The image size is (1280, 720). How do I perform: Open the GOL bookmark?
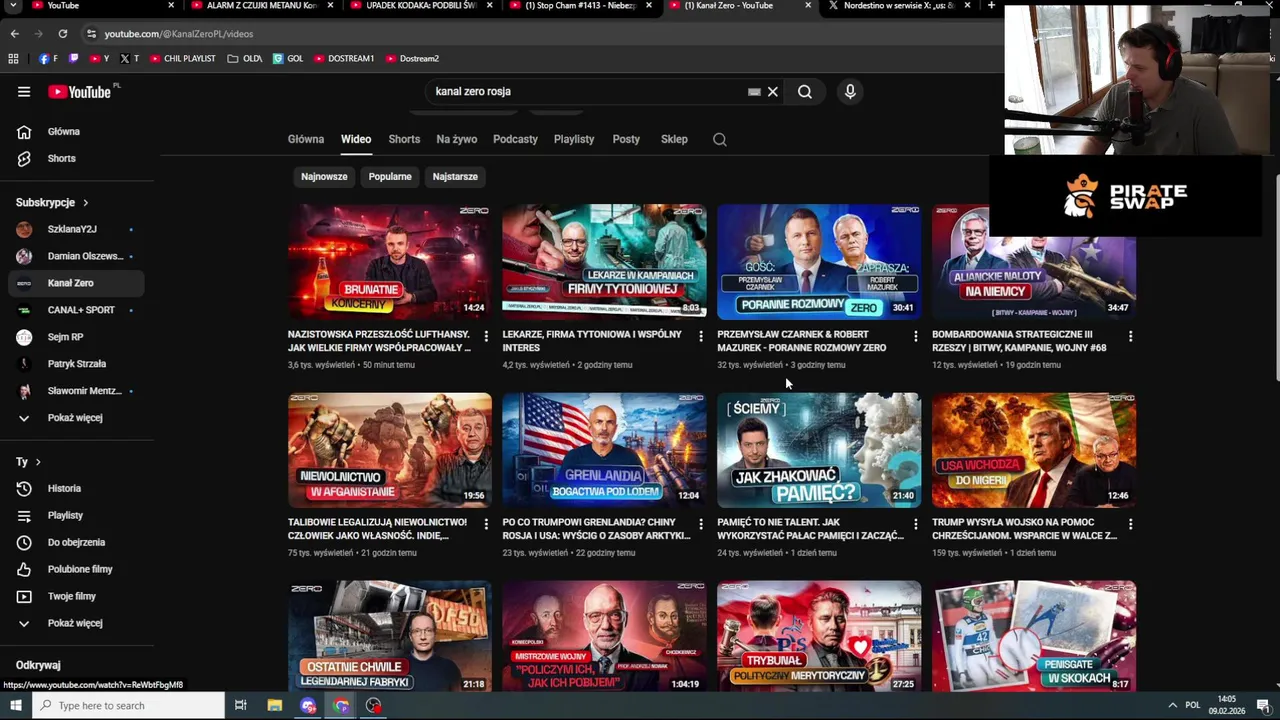pyautogui.click(x=288, y=58)
